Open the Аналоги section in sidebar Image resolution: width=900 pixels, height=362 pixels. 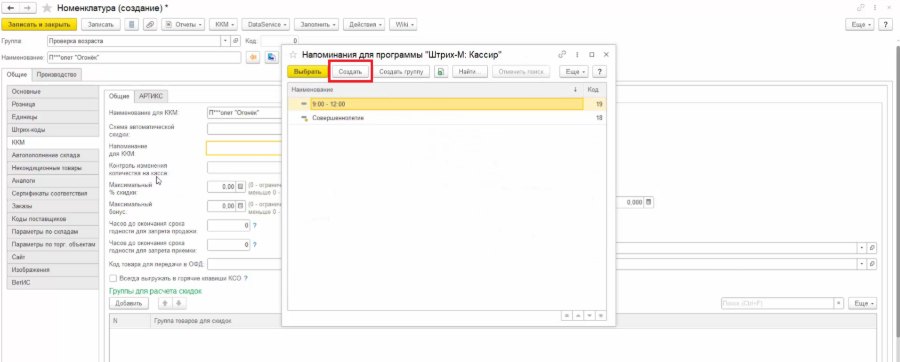53,180
